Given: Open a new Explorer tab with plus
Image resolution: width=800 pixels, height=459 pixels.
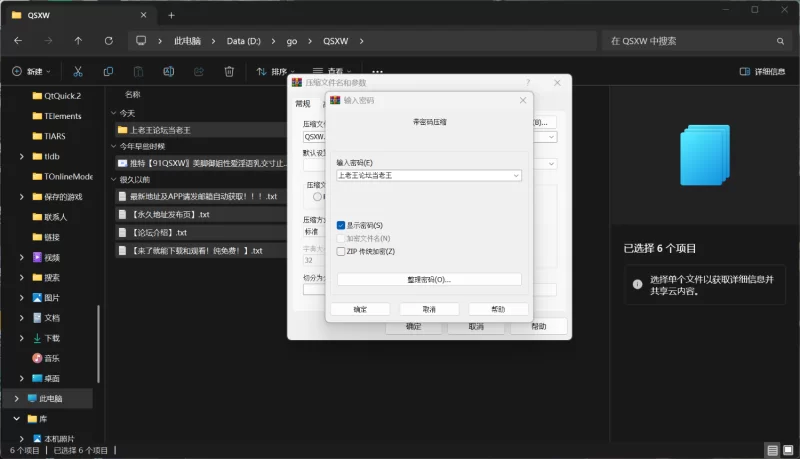Looking at the screenshot, I should (x=171, y=15).
